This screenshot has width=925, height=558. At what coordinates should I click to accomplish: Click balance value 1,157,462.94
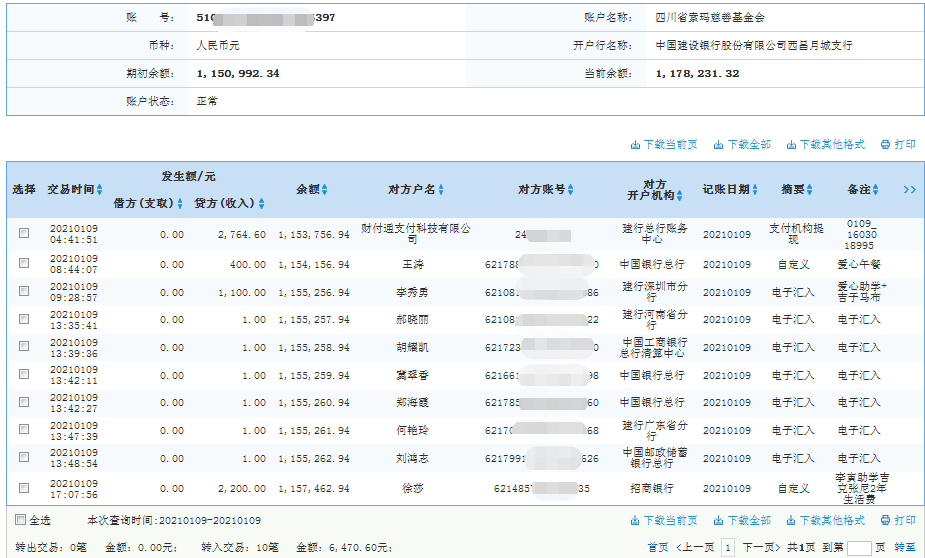coord(314,488)
